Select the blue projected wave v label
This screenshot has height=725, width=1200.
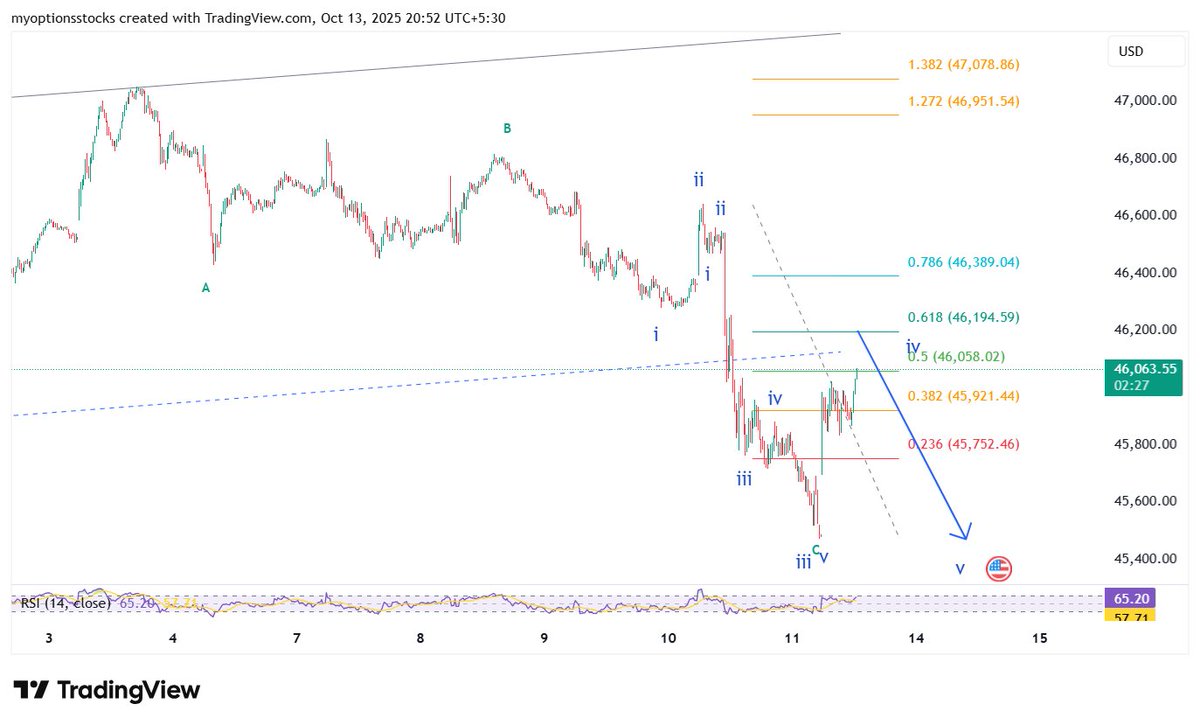tap(960, 569)
